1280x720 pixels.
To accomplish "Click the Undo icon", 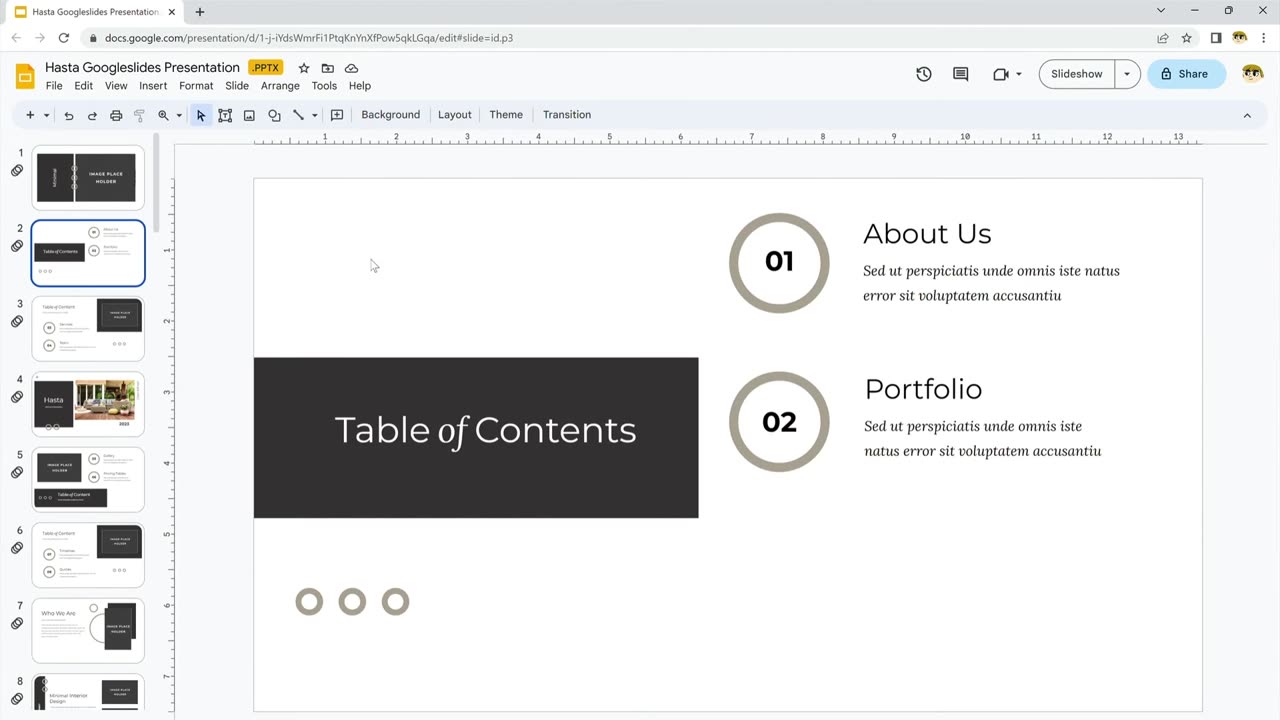I will pyautogui.click(x=69, y=115).
